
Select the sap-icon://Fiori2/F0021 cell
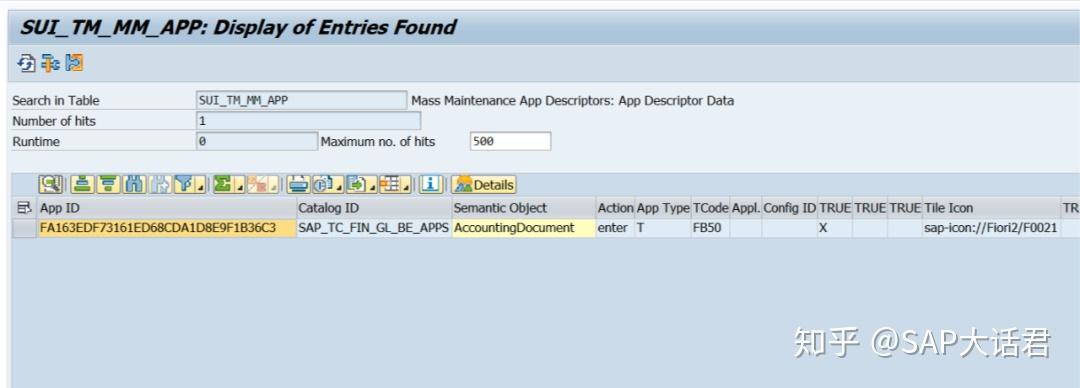(x=991, y=228)
